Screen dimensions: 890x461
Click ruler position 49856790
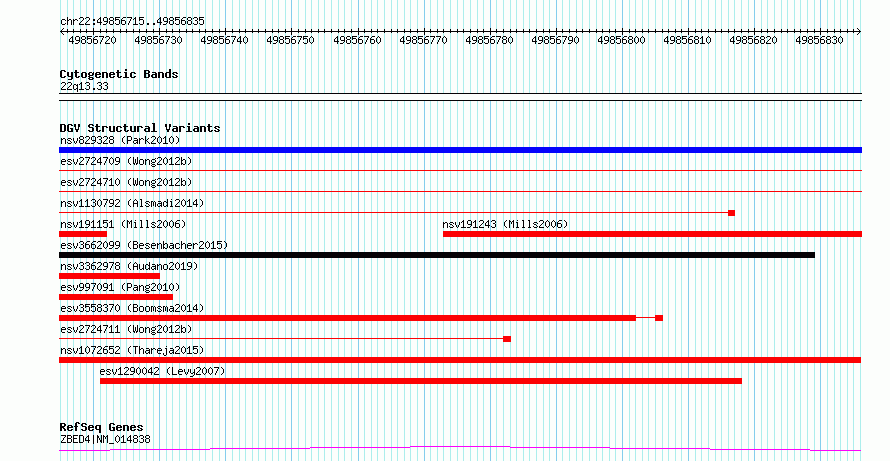click(x=556, y=40)
